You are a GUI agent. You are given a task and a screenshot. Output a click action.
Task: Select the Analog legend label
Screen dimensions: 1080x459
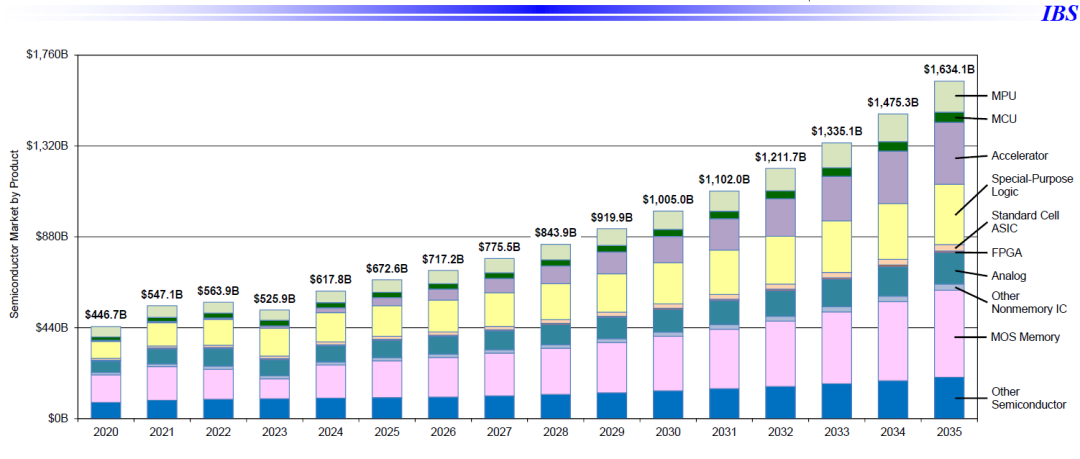click(x=1009, y=276)
